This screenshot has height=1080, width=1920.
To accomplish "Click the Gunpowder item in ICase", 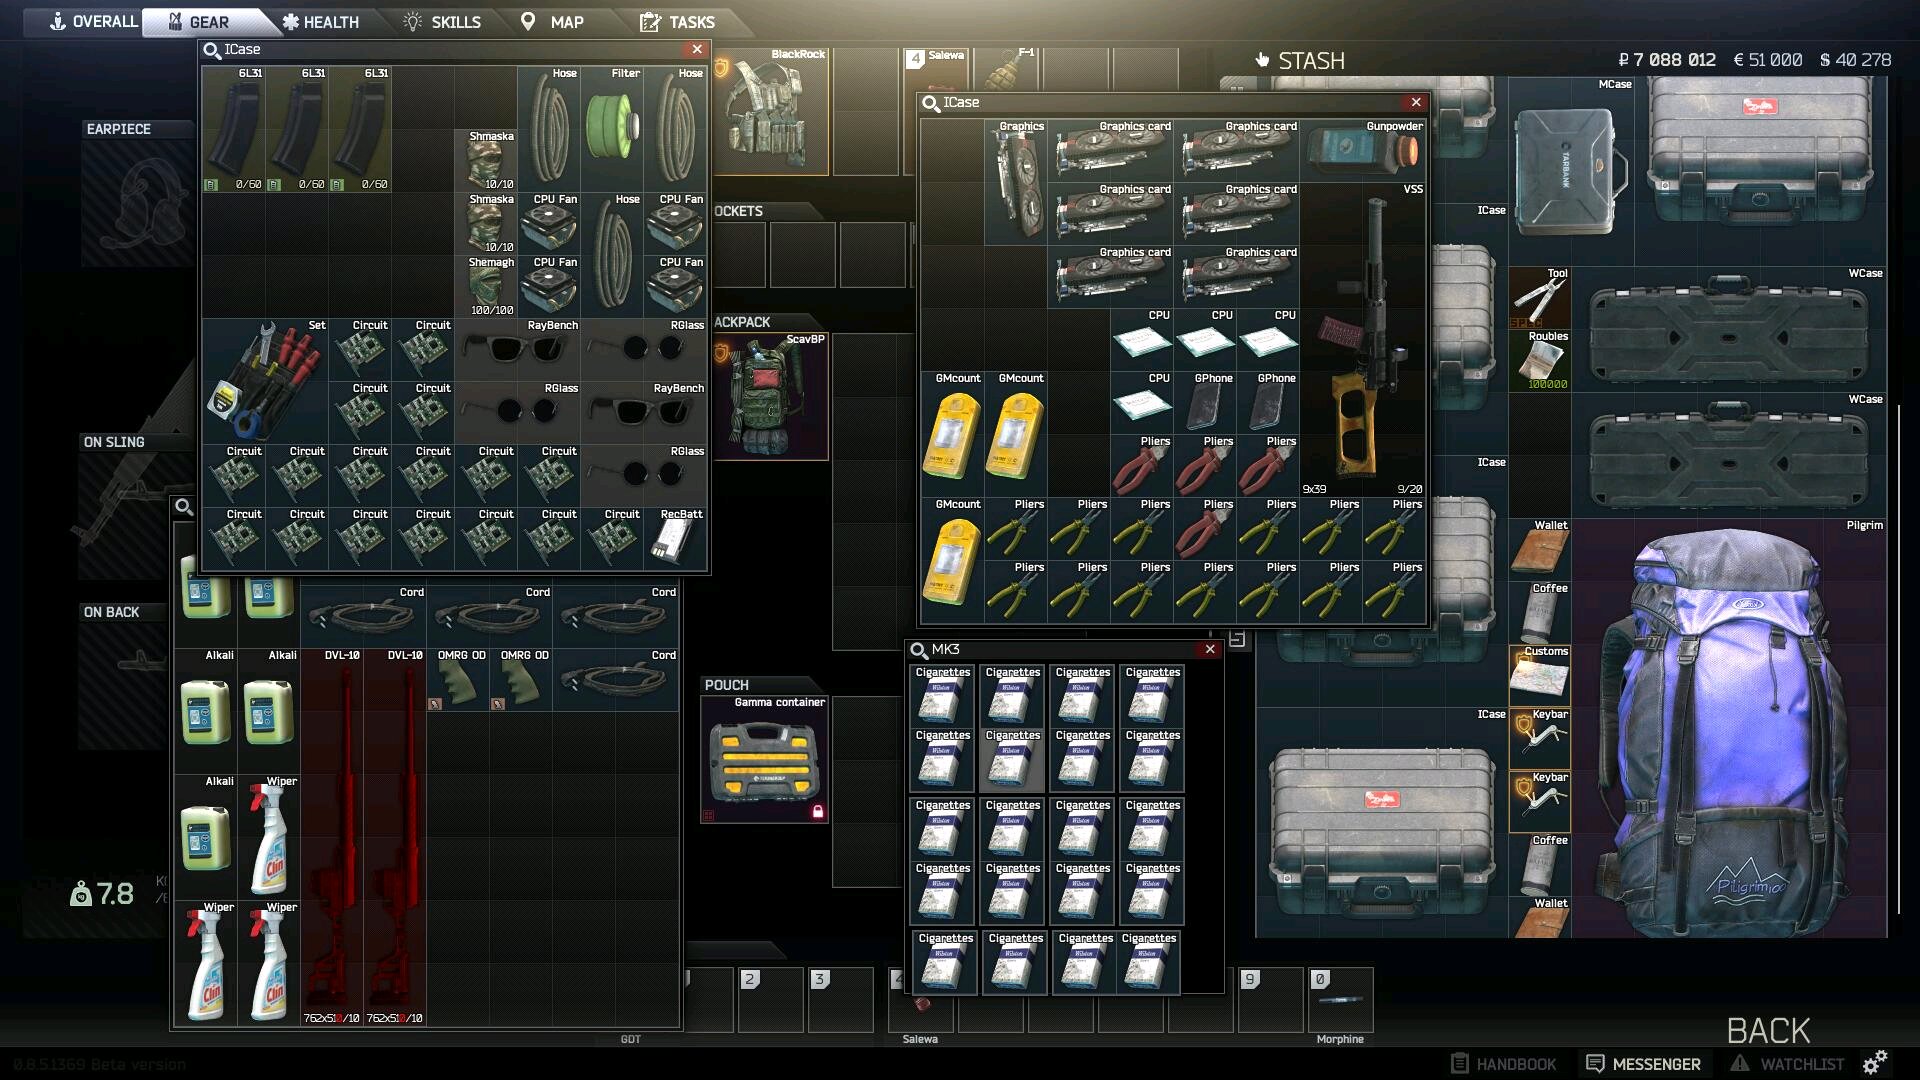I will point(1362,150).
